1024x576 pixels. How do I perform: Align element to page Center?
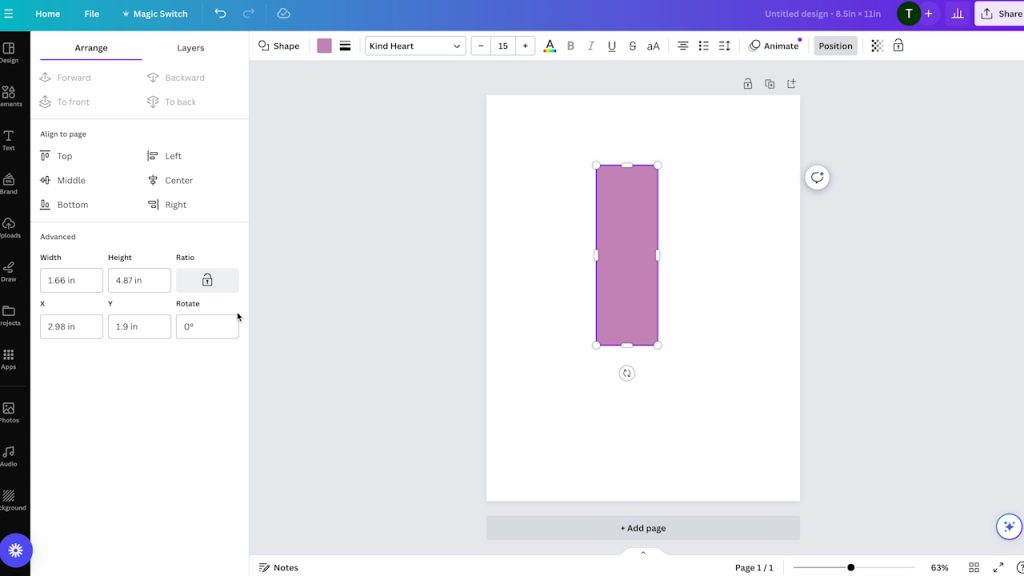point(170,181)
